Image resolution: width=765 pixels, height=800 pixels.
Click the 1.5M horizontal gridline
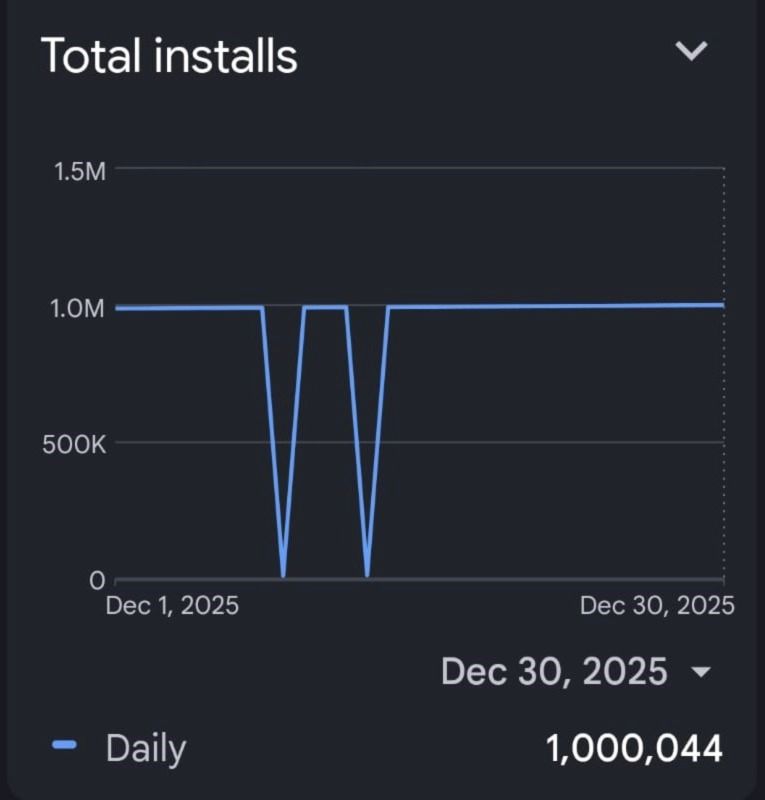tap(420, 169)
